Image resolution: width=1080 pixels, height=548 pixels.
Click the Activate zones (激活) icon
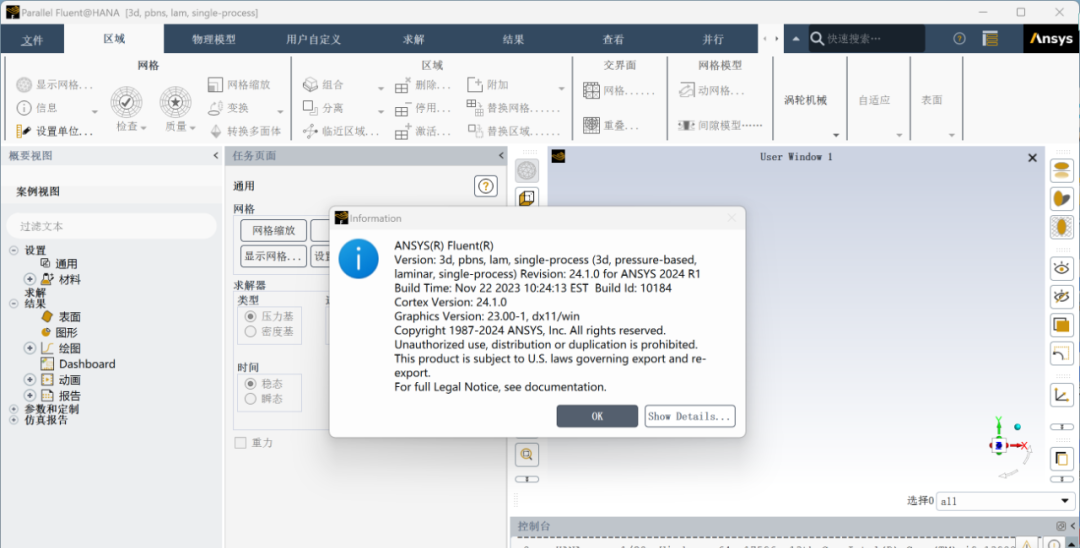(x=403, y=131)
